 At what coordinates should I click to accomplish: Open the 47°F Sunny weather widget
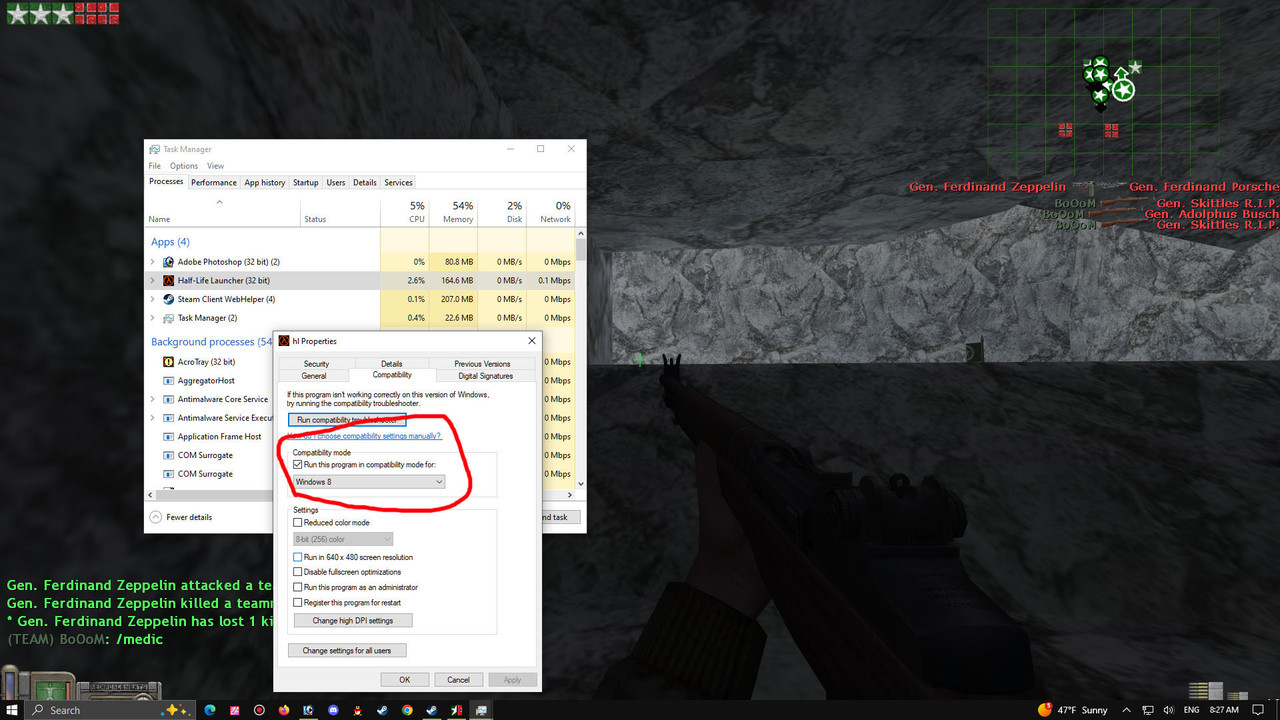tap(1073, 710)
